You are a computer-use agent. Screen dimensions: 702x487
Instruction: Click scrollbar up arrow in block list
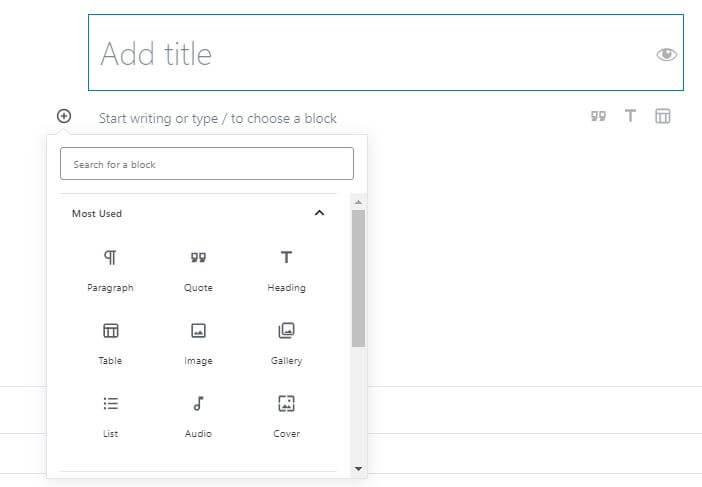coord(358,202)
